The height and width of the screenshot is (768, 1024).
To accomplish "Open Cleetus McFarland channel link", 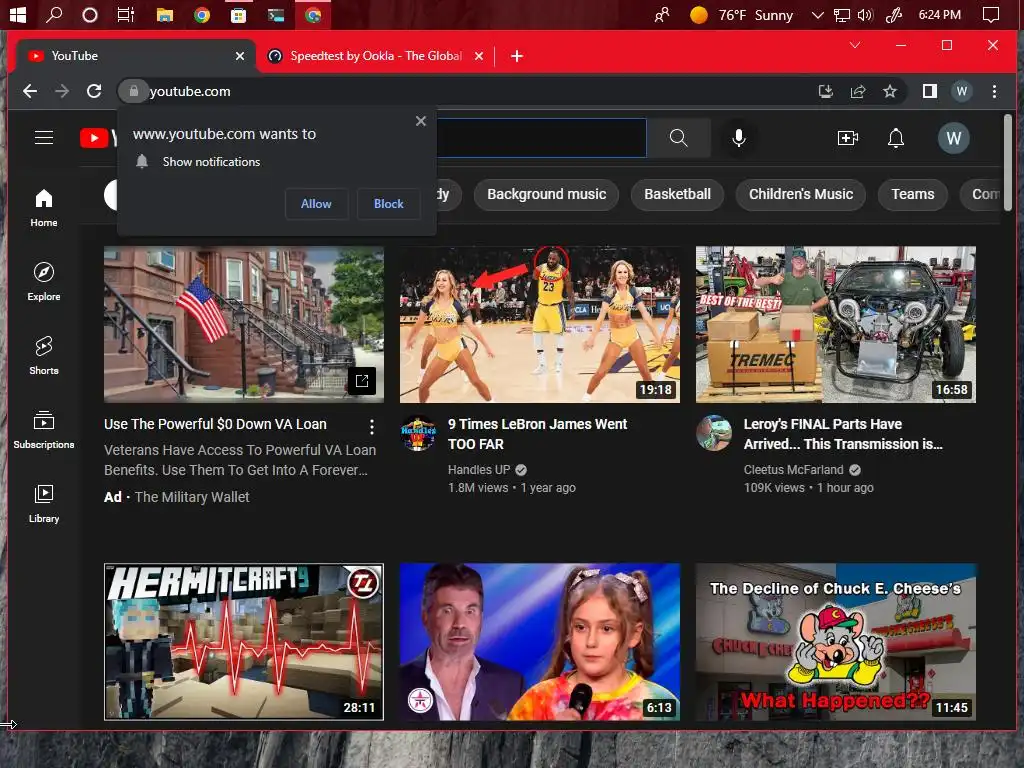I will 793,470.
